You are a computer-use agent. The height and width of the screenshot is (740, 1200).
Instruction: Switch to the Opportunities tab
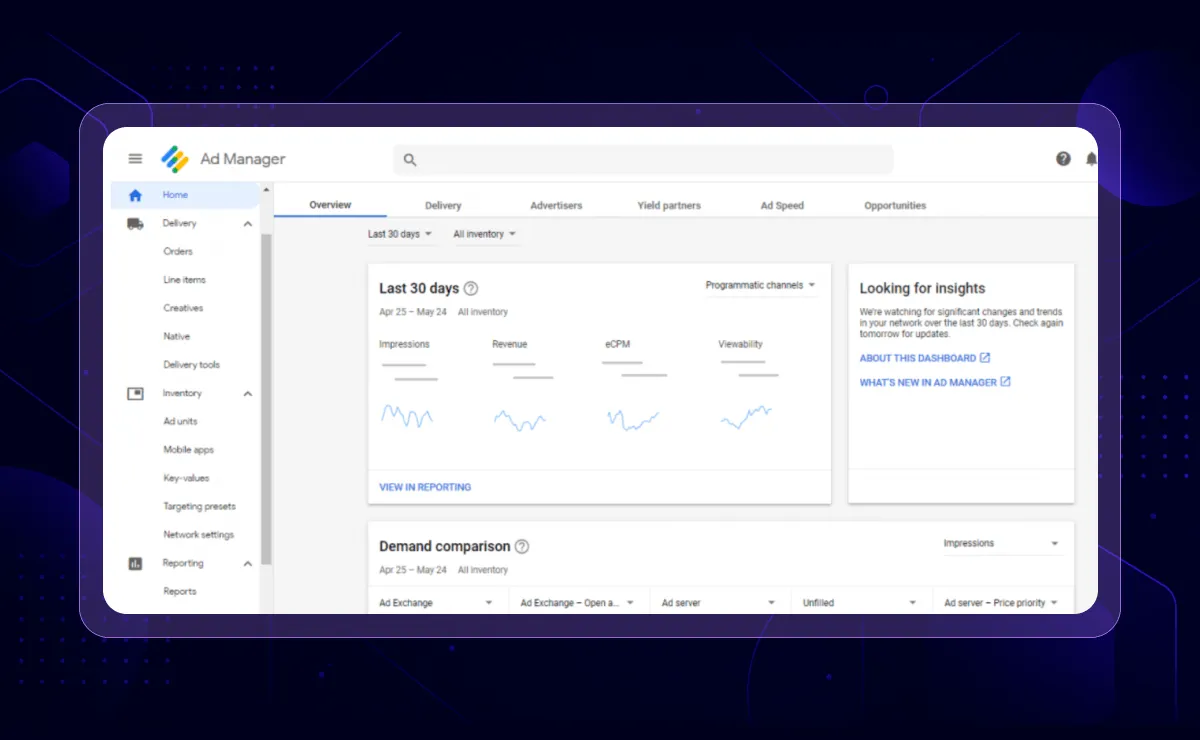coord(895,206)
